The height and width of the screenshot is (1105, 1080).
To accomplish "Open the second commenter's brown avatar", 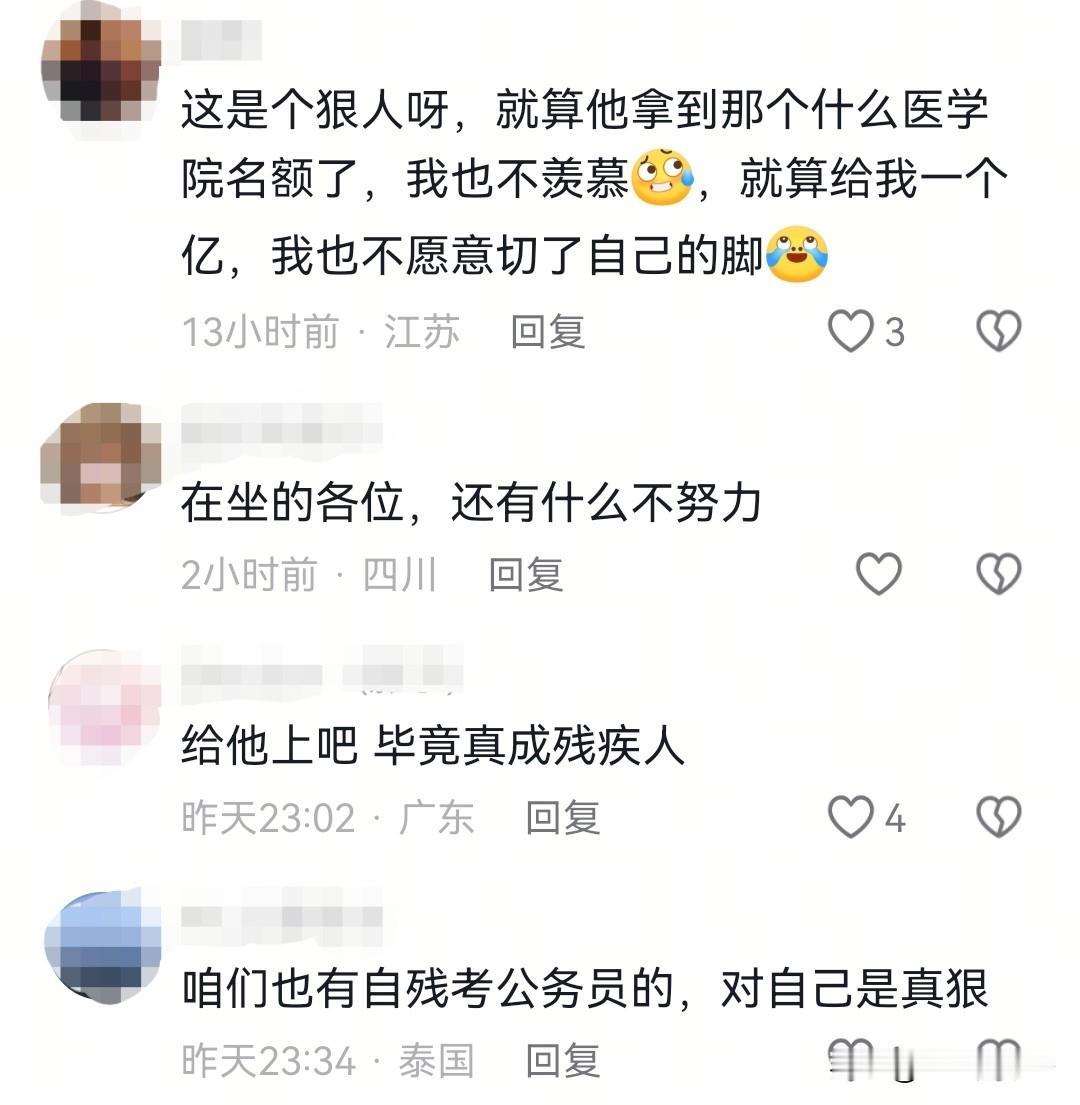I will [101, 455].
